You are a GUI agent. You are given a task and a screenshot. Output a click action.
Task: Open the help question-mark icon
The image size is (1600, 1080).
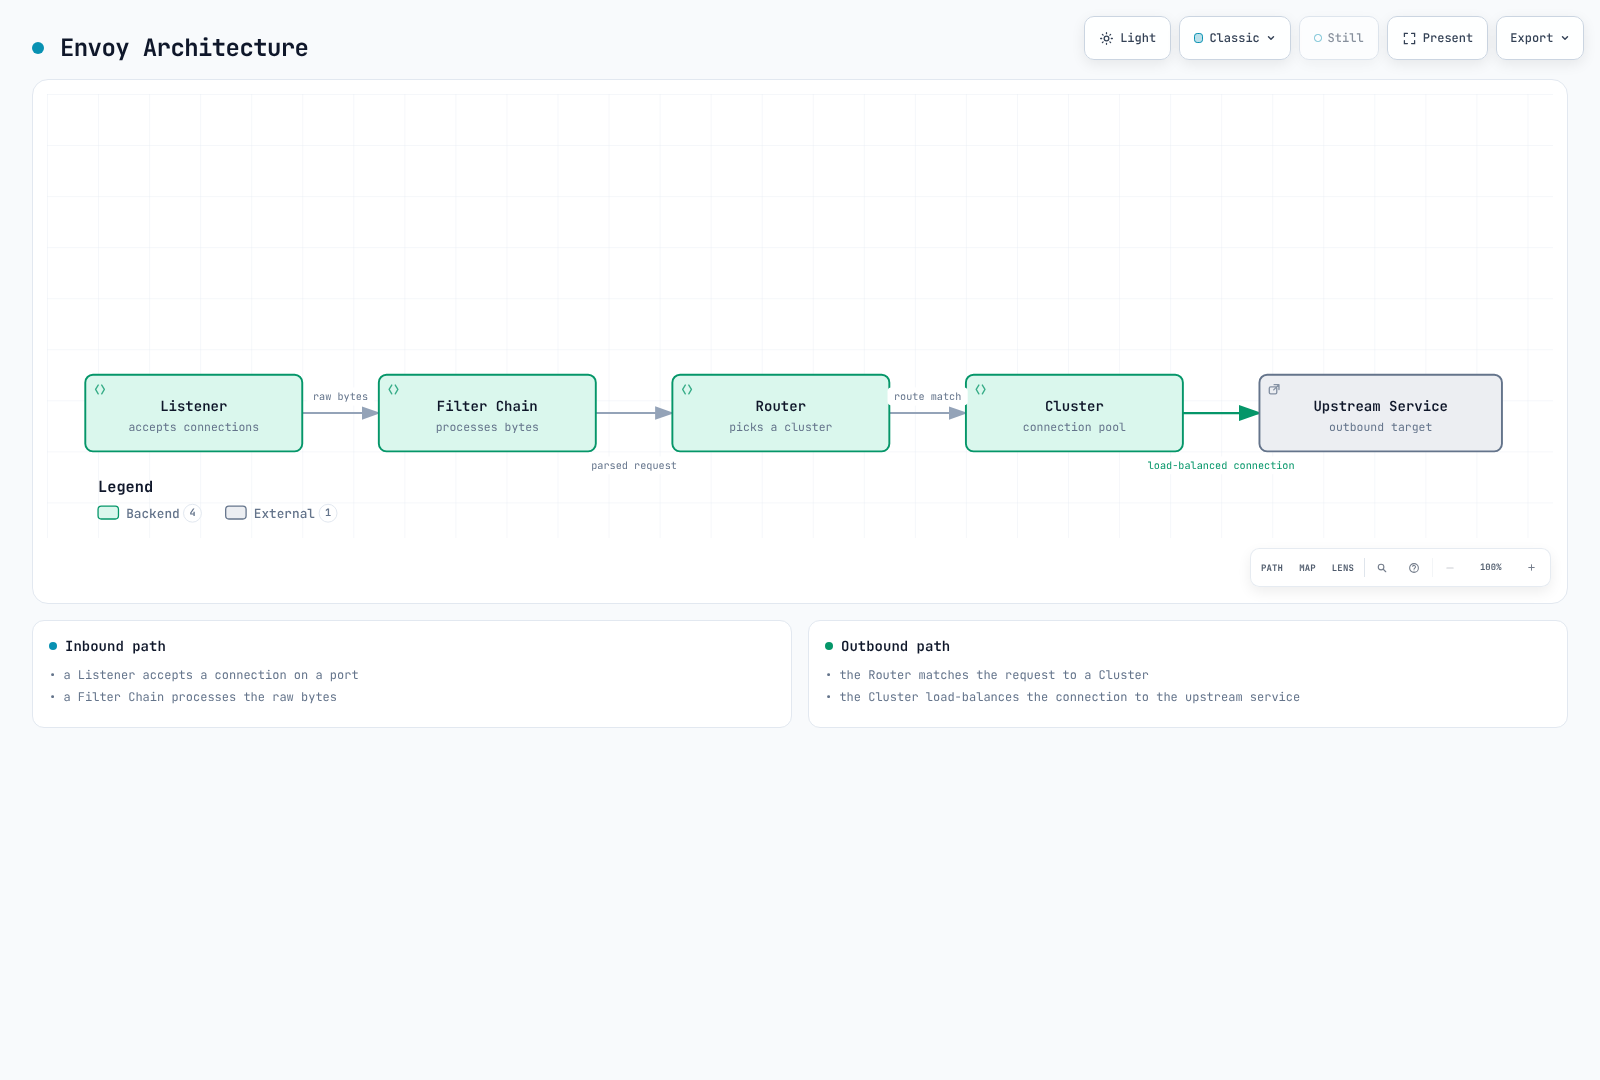pyautogui.click(x=1414, y=568)
